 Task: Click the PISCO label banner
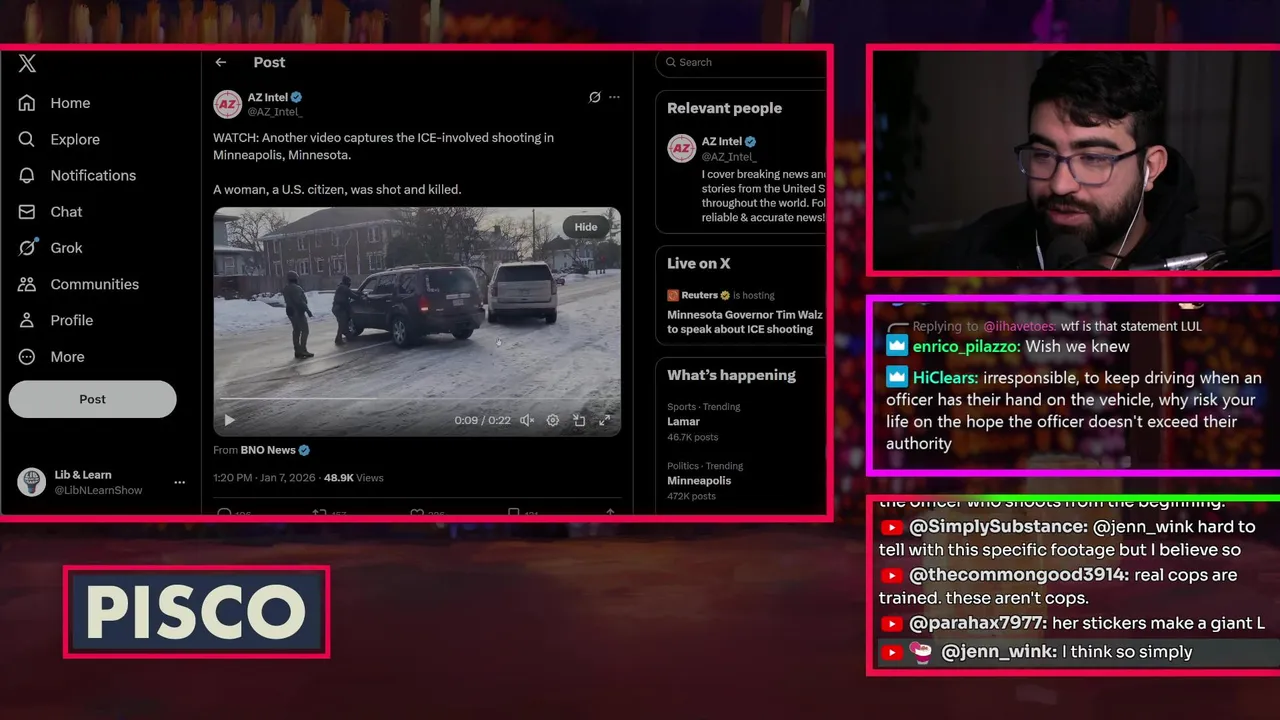click(x=196, y=612)
